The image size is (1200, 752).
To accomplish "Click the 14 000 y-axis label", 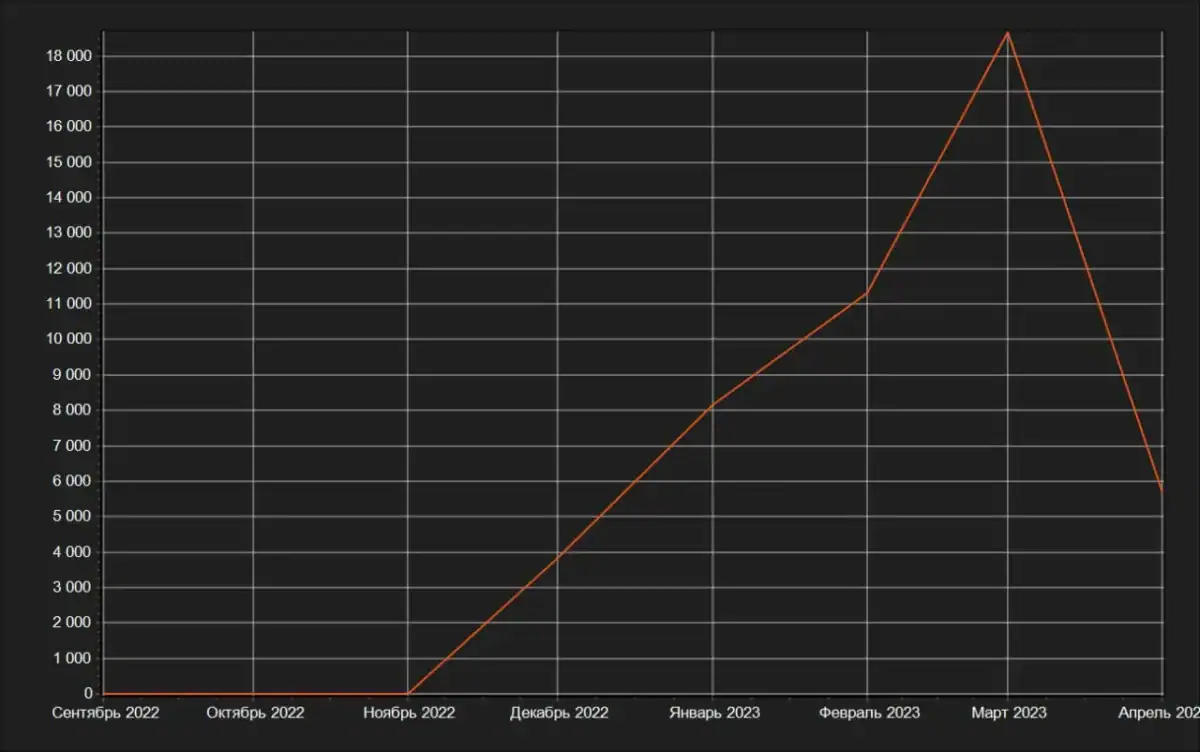I will 69,198.
